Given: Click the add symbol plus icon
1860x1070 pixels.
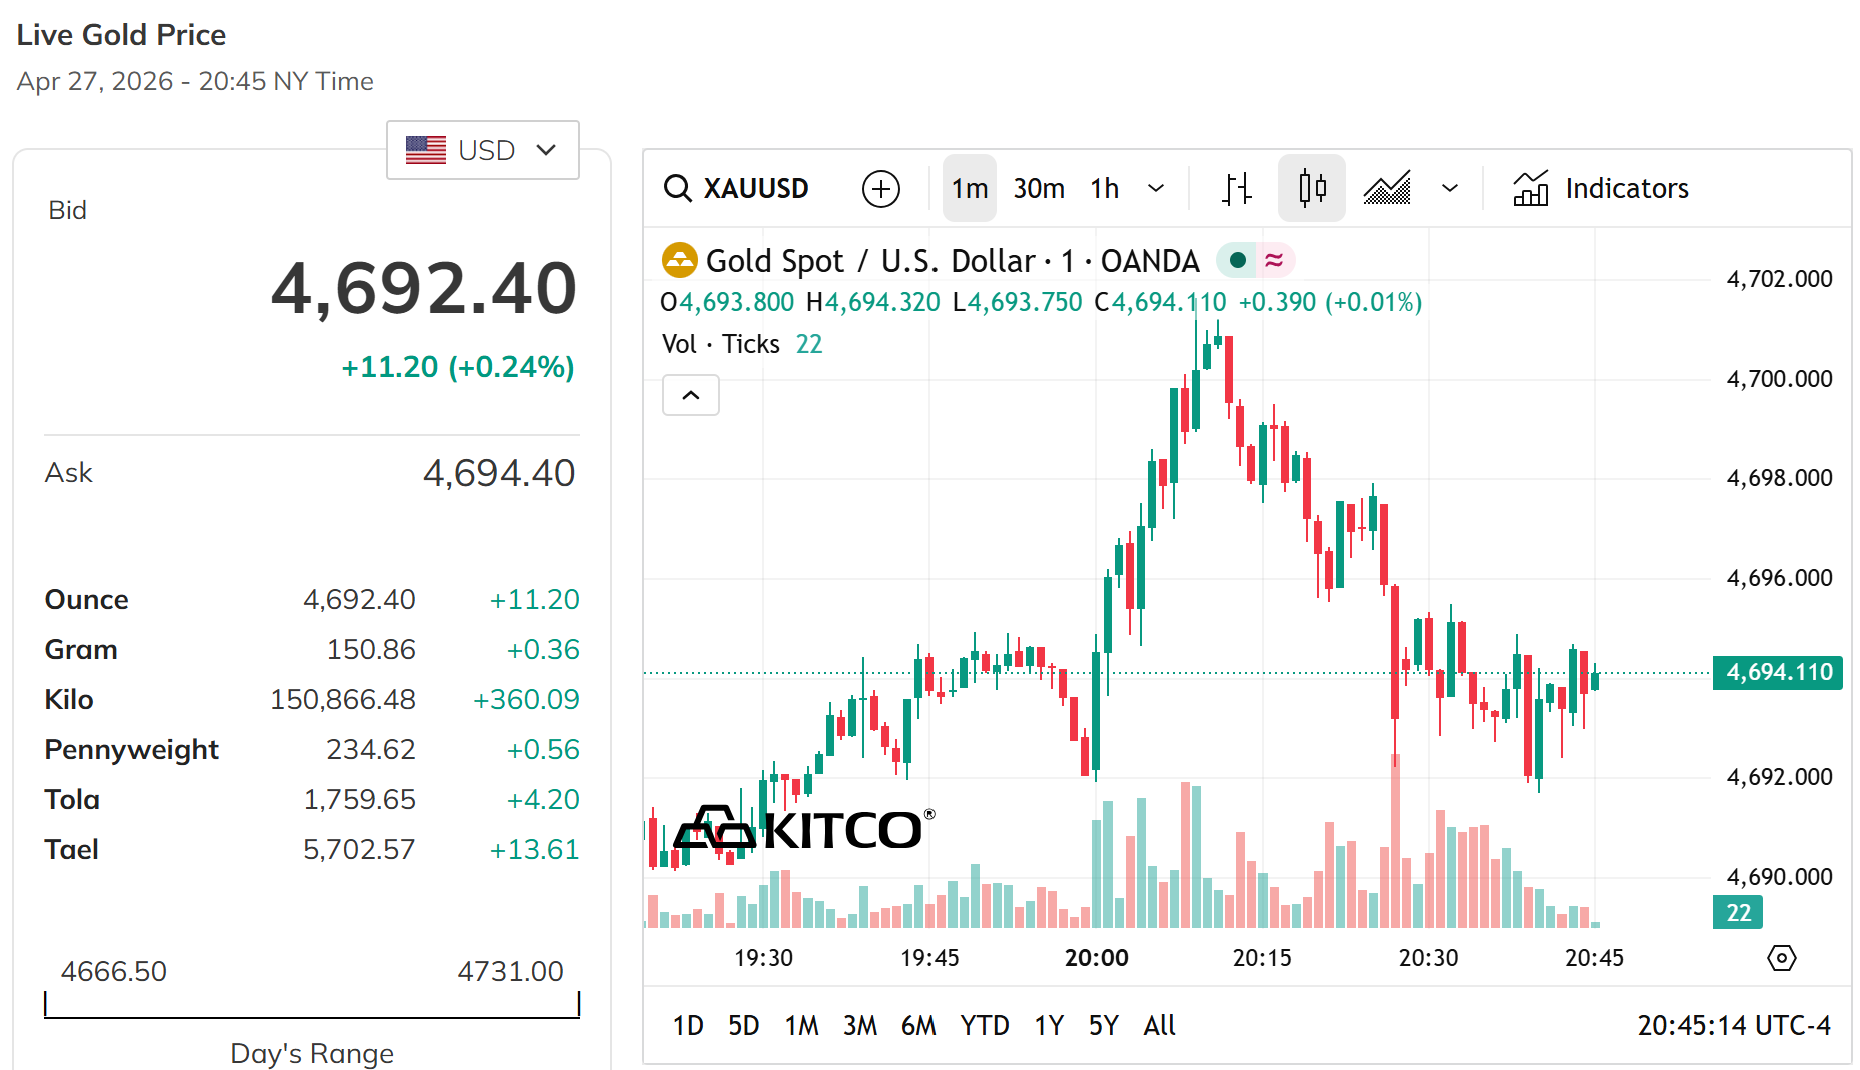Looking at the screenshot, I should point(880,188).
